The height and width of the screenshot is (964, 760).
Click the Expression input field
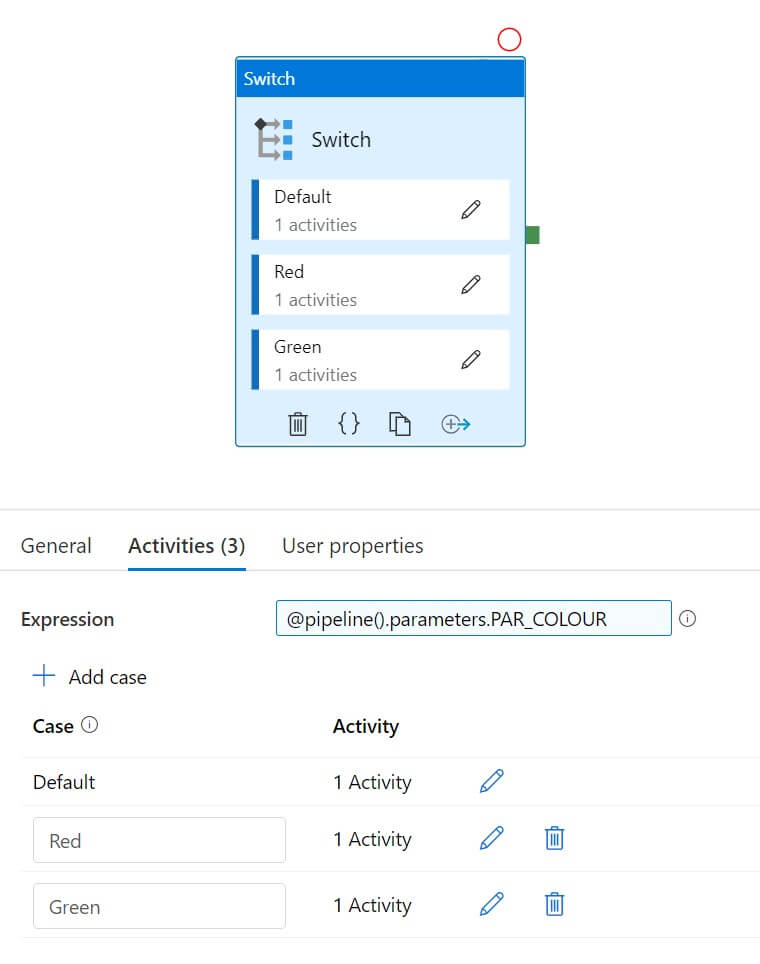click(473, 619)
